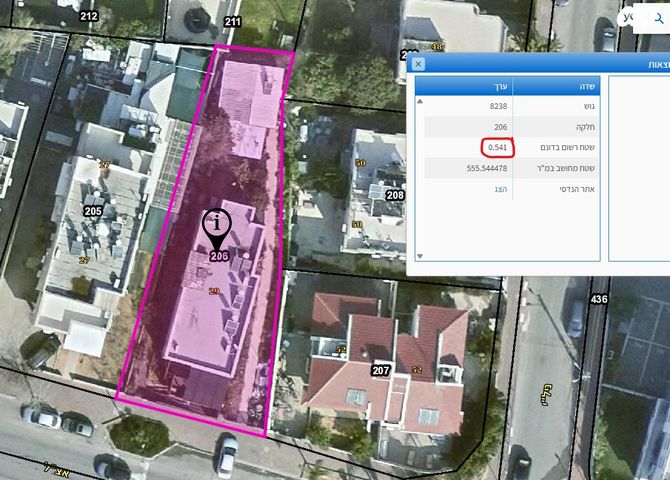Select parcel label 211 on the map
This screenshot has width=670, height=480.
233,21
